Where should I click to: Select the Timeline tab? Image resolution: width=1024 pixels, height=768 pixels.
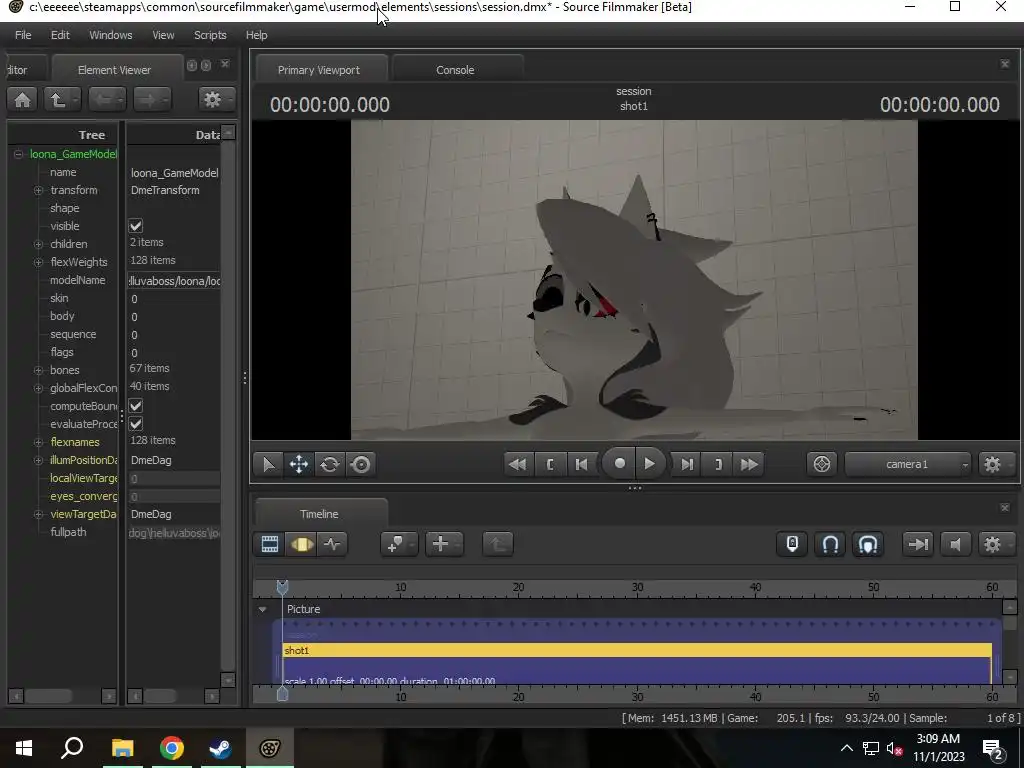tap(319, 514)
